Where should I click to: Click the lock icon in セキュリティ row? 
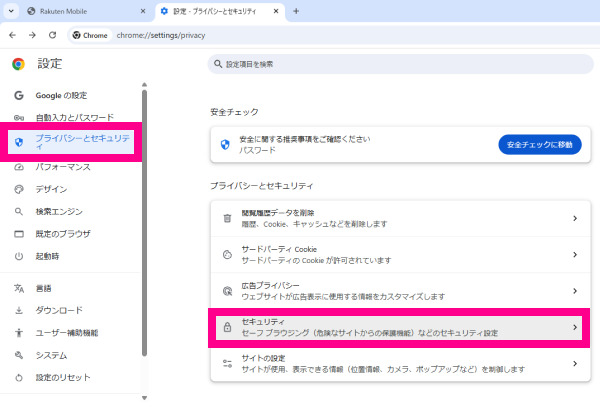tap(227, 327)
